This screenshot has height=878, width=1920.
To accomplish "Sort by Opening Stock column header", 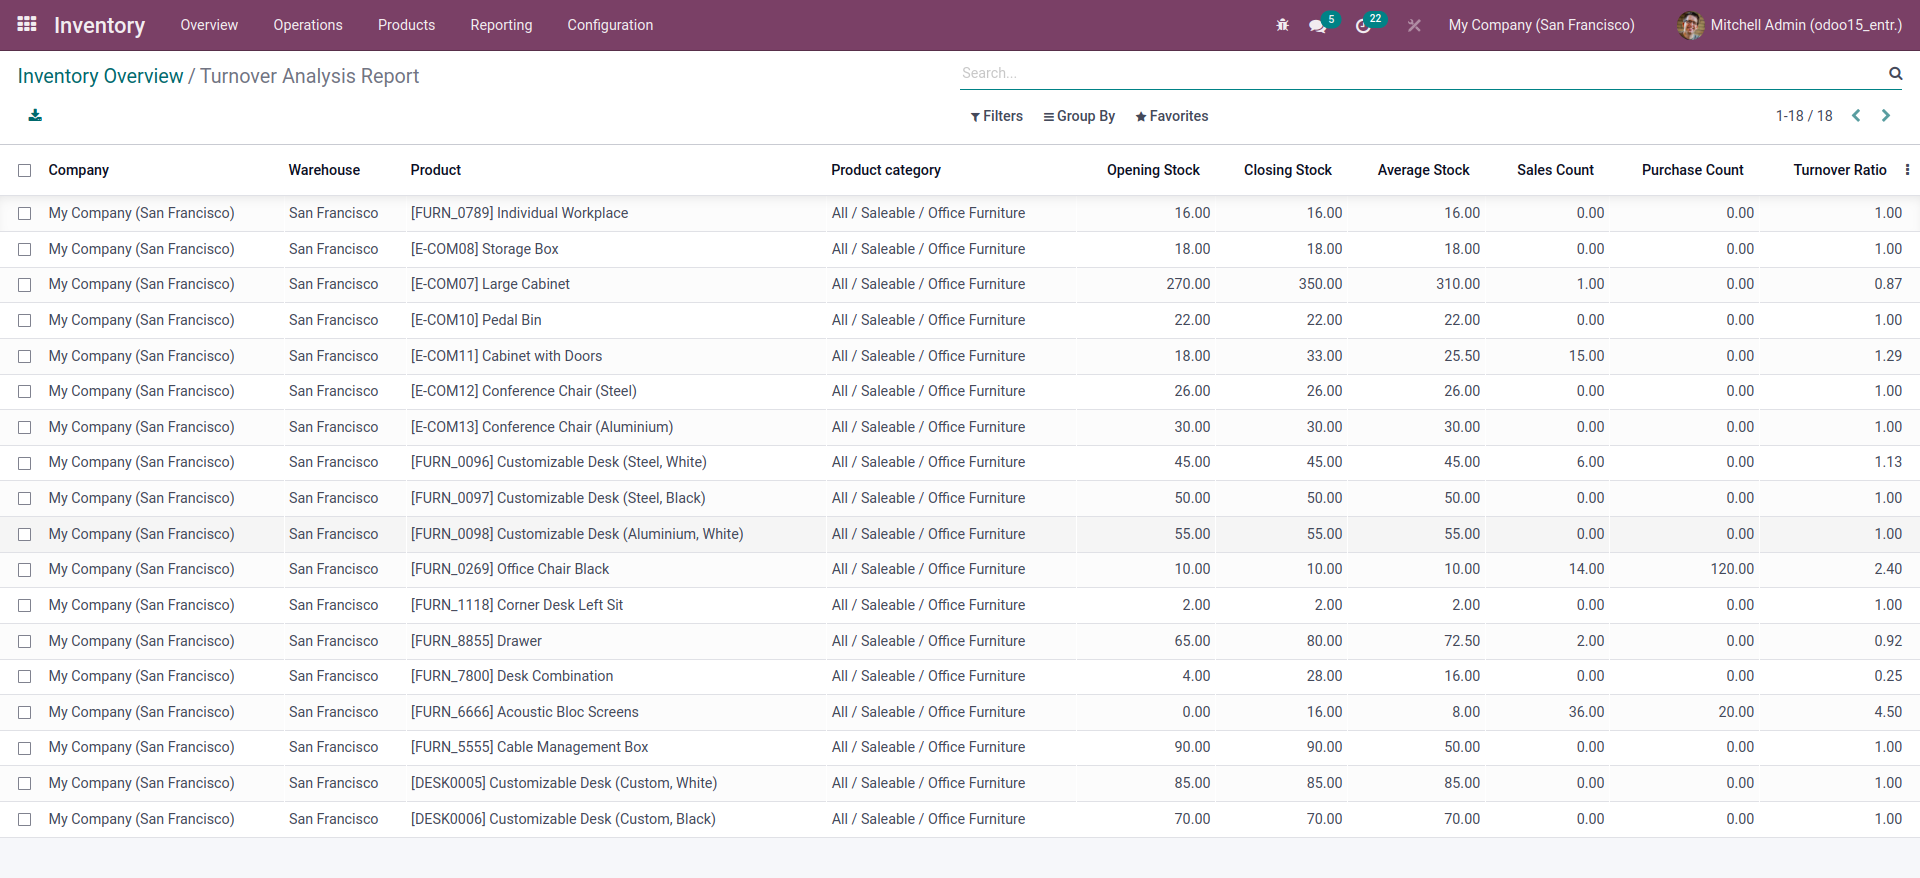I will (x=1153, y=170).
